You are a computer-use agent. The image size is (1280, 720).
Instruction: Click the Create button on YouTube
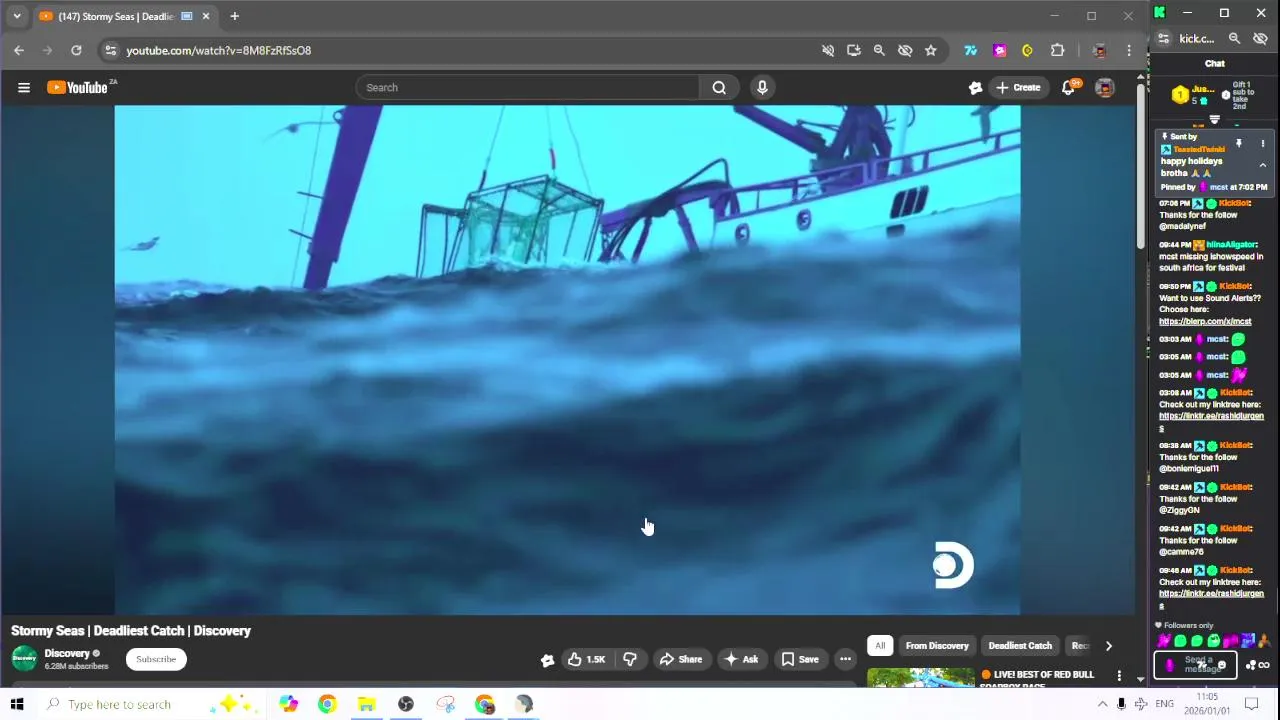[x=1017, y=88]
